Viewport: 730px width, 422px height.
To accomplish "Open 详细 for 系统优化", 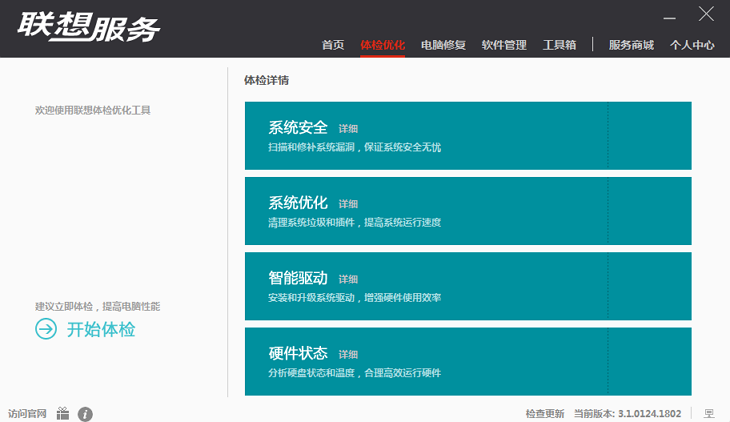I will tap(348, 204).
